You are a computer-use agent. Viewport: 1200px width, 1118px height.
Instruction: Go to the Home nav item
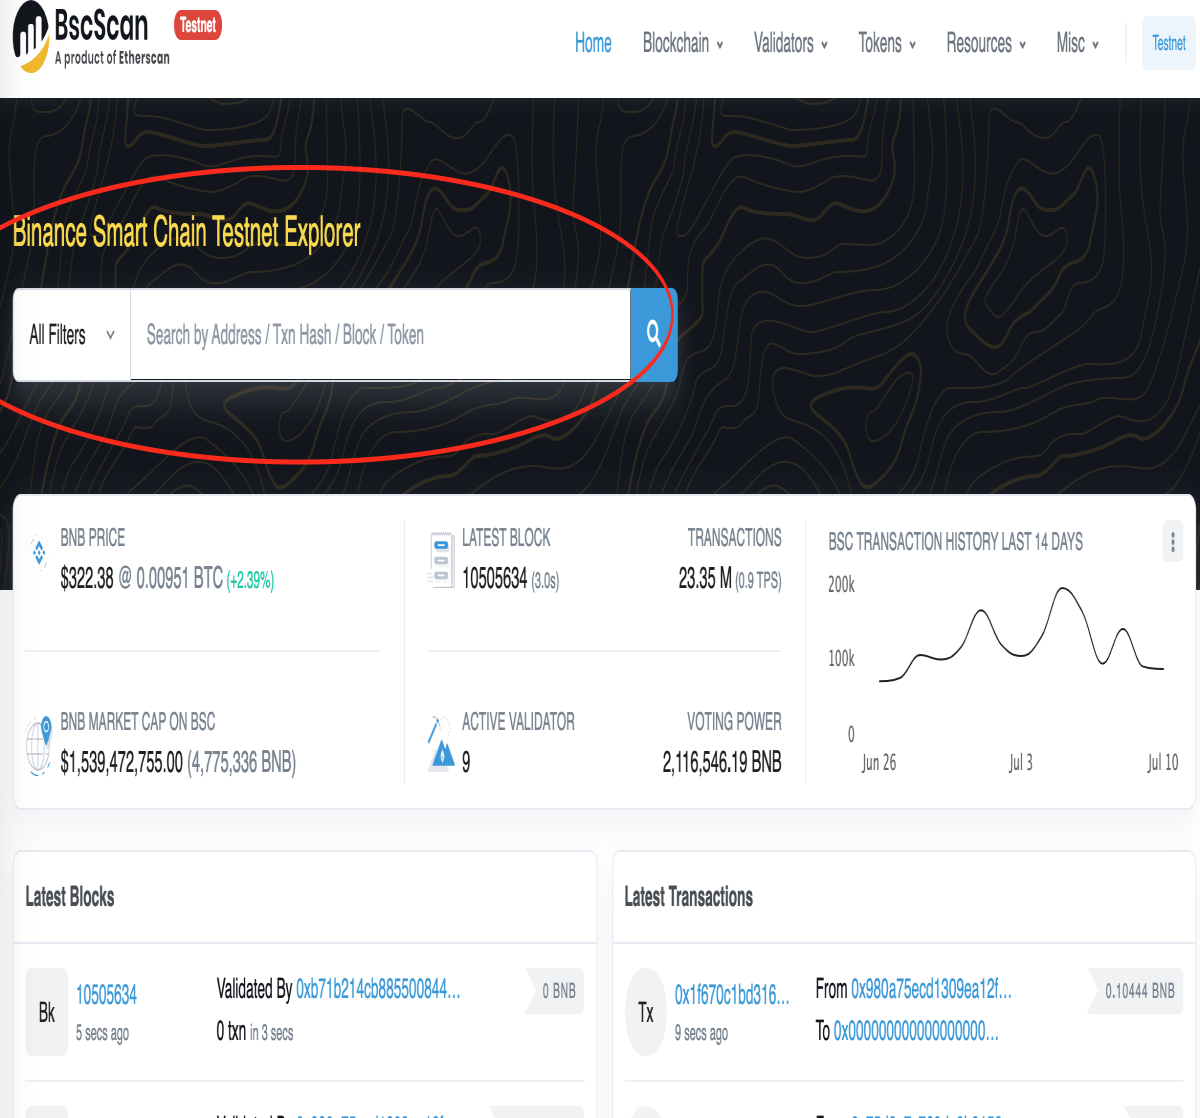(x=593, y=43)
